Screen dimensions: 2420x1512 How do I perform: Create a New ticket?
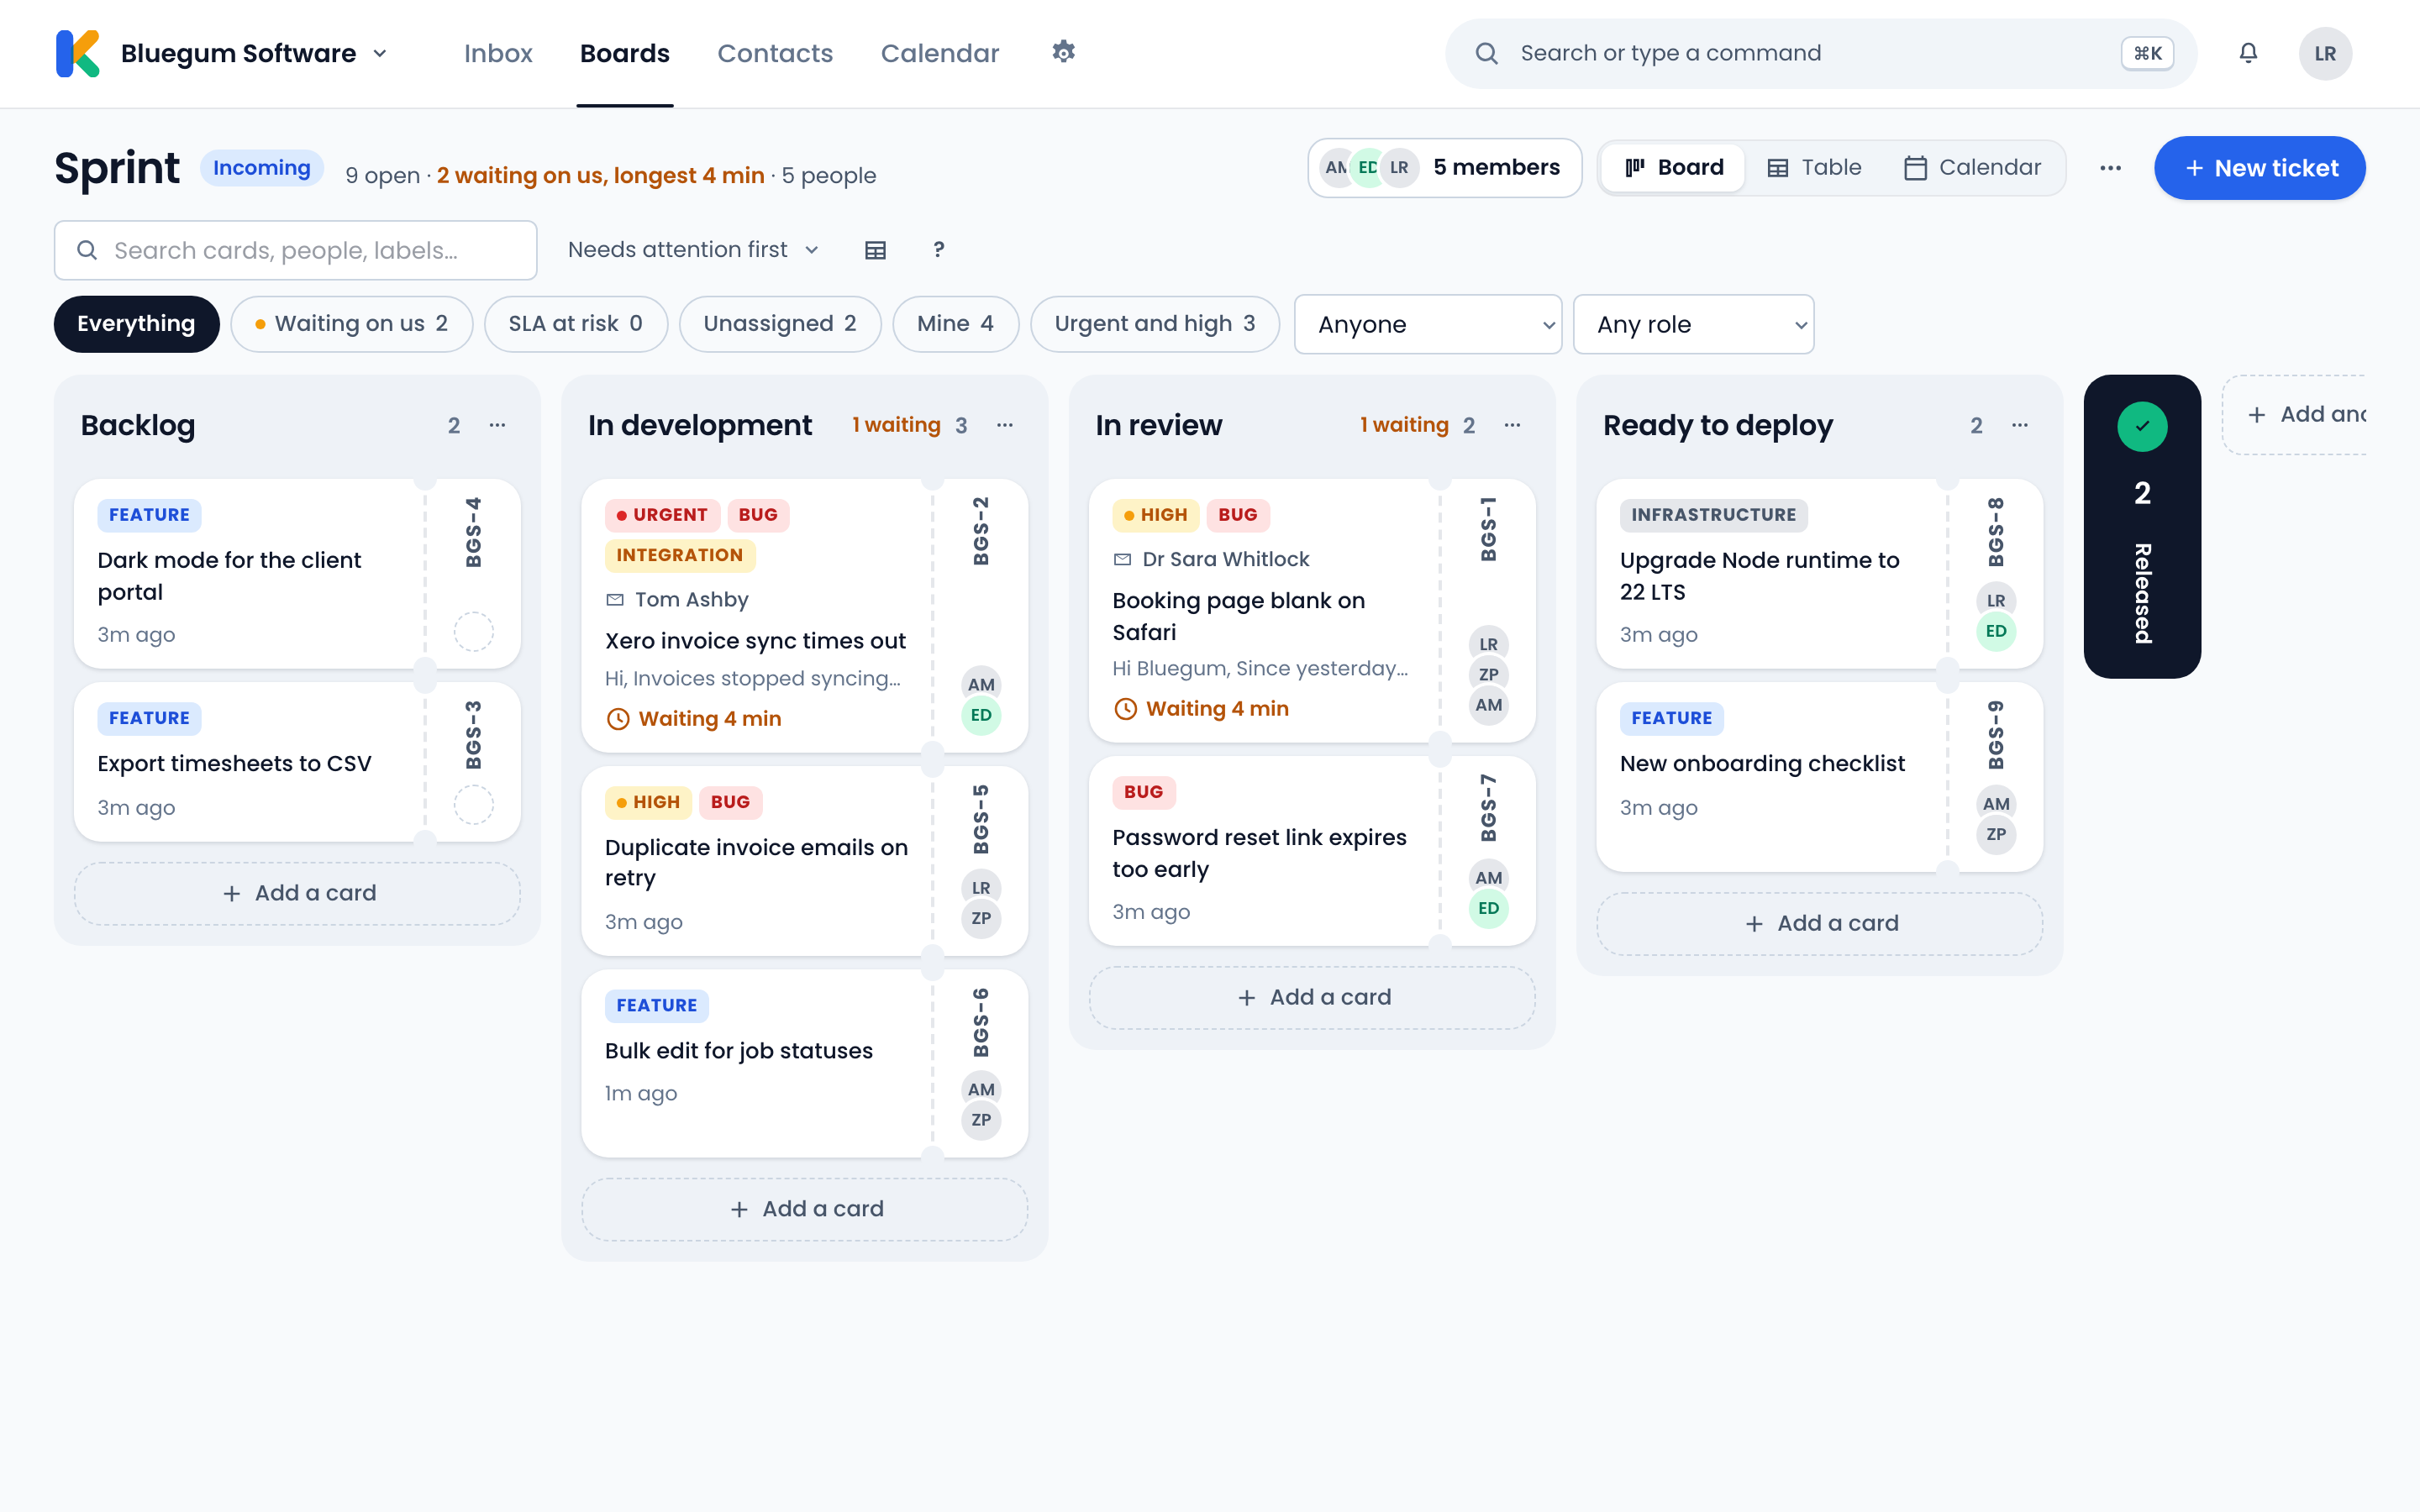(x=2259, y=168)
